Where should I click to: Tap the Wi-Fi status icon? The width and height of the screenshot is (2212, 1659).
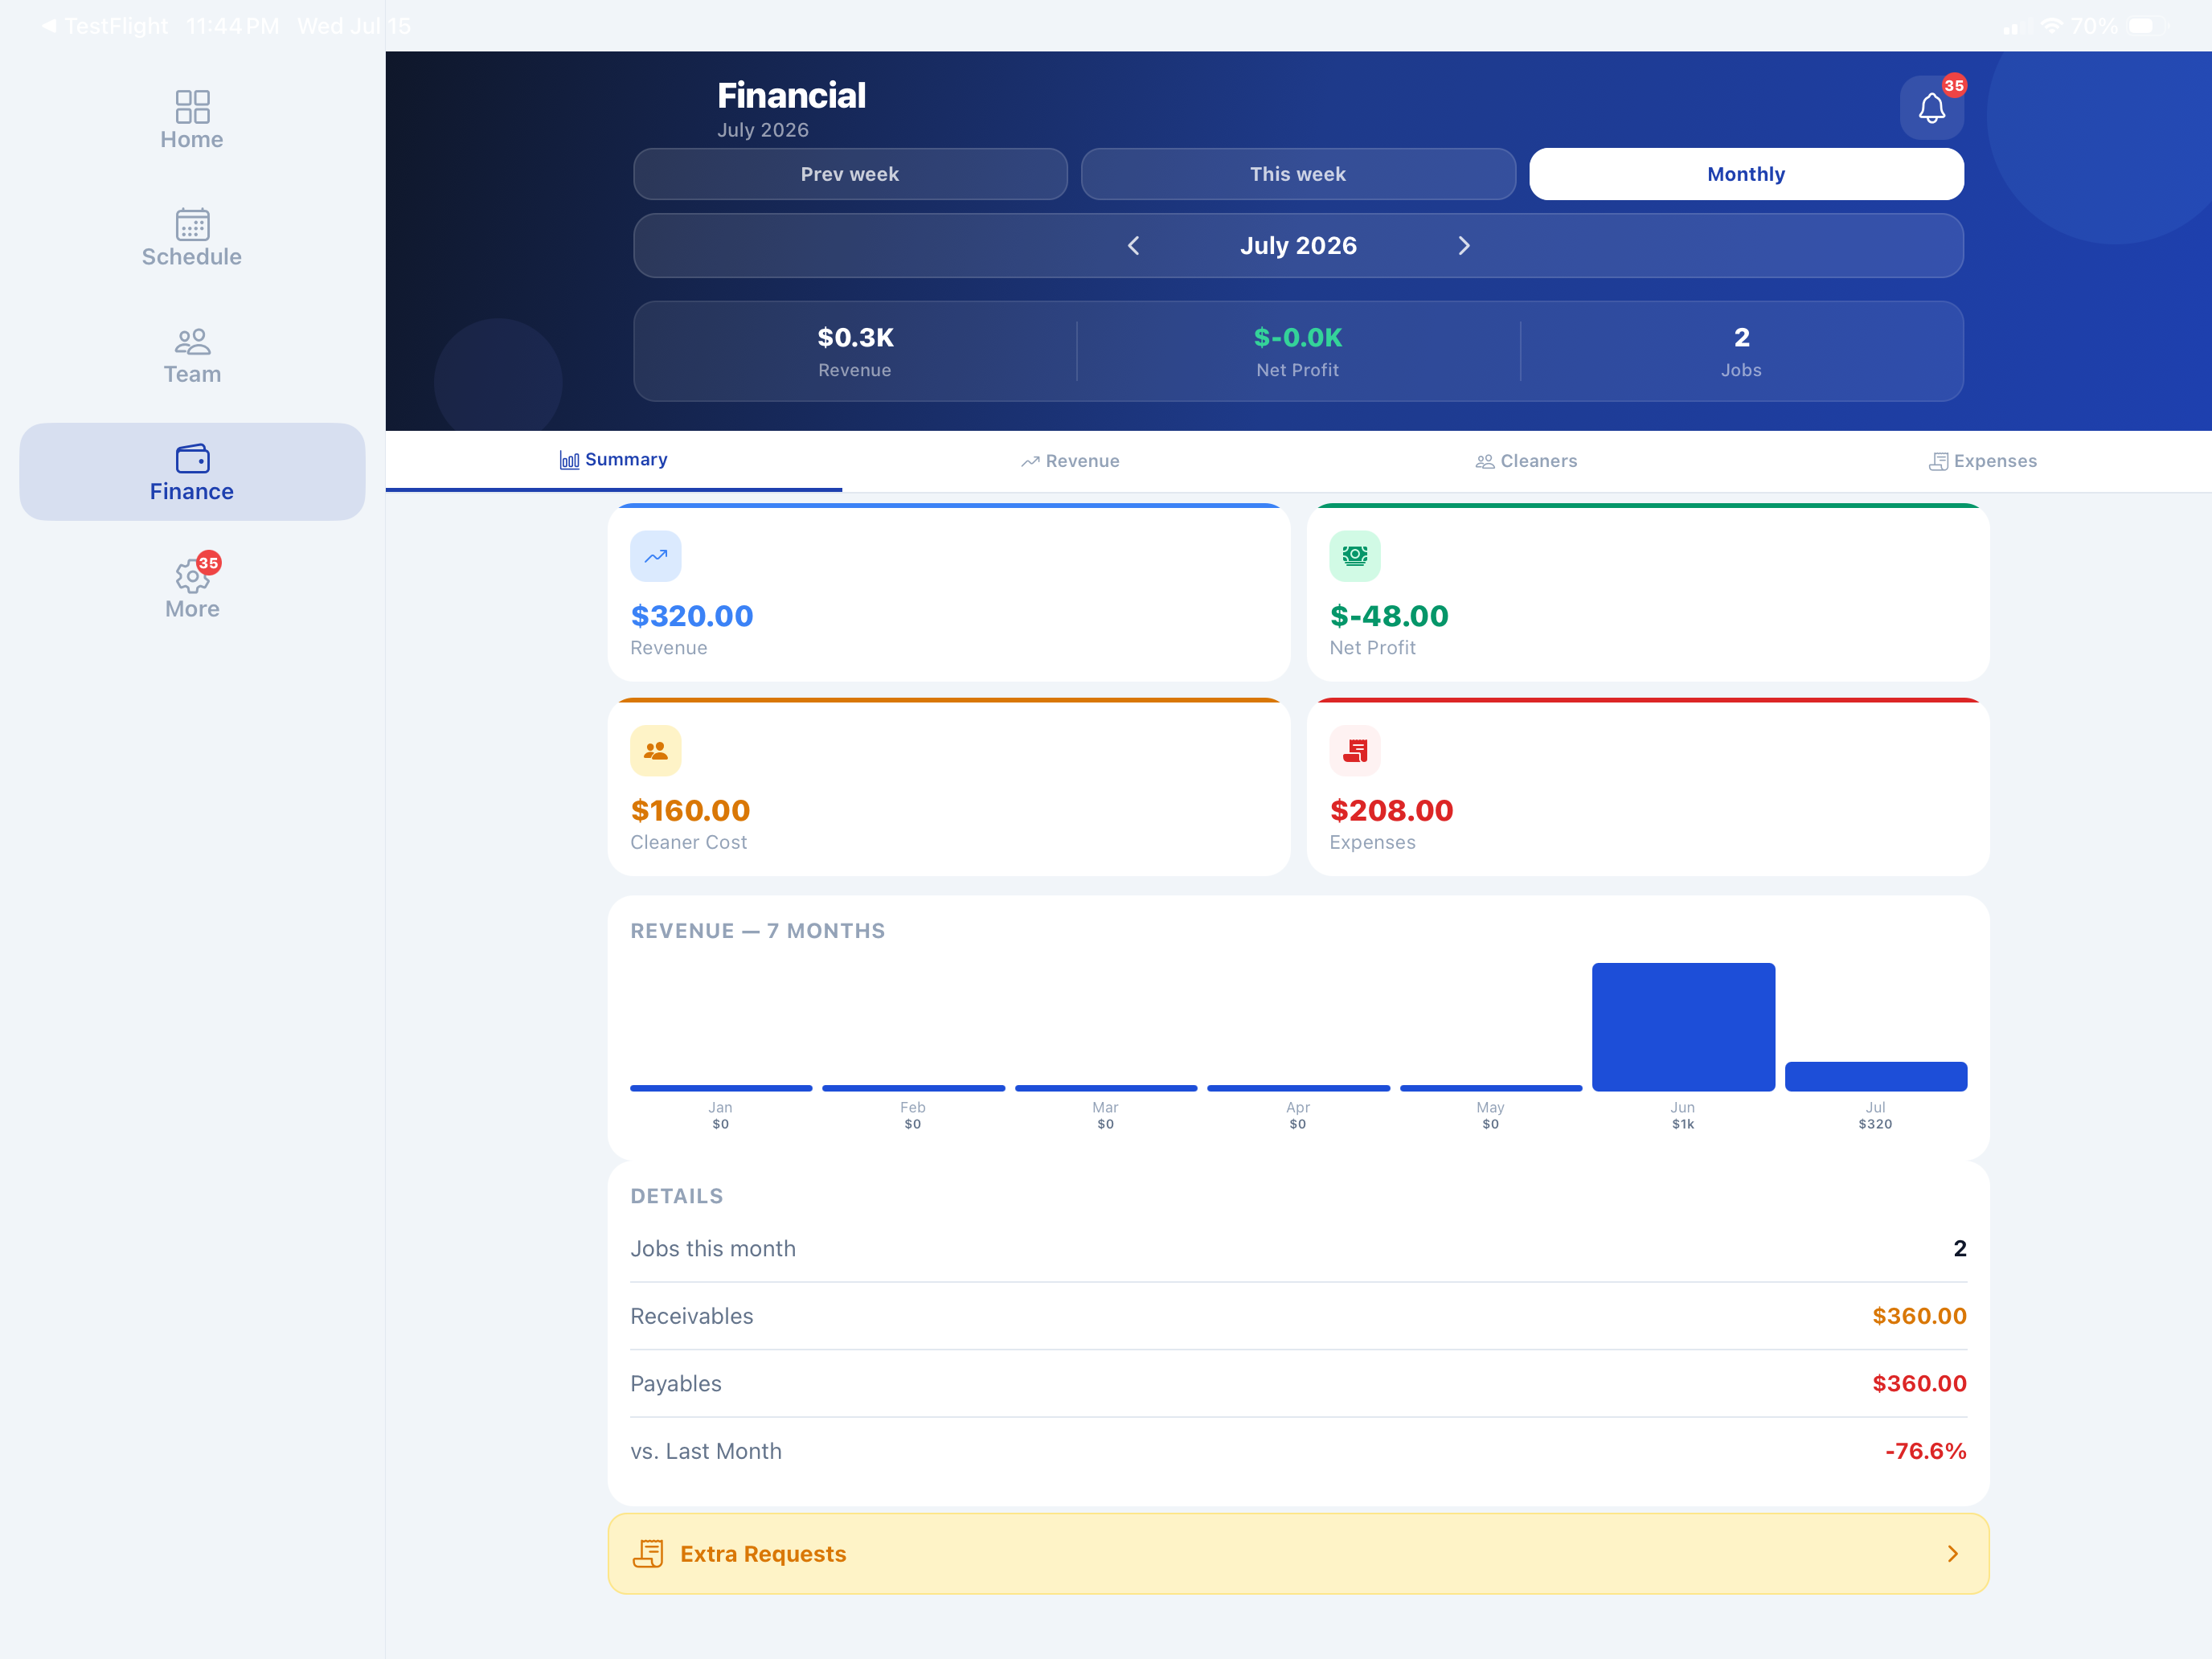click(2051, 26)
